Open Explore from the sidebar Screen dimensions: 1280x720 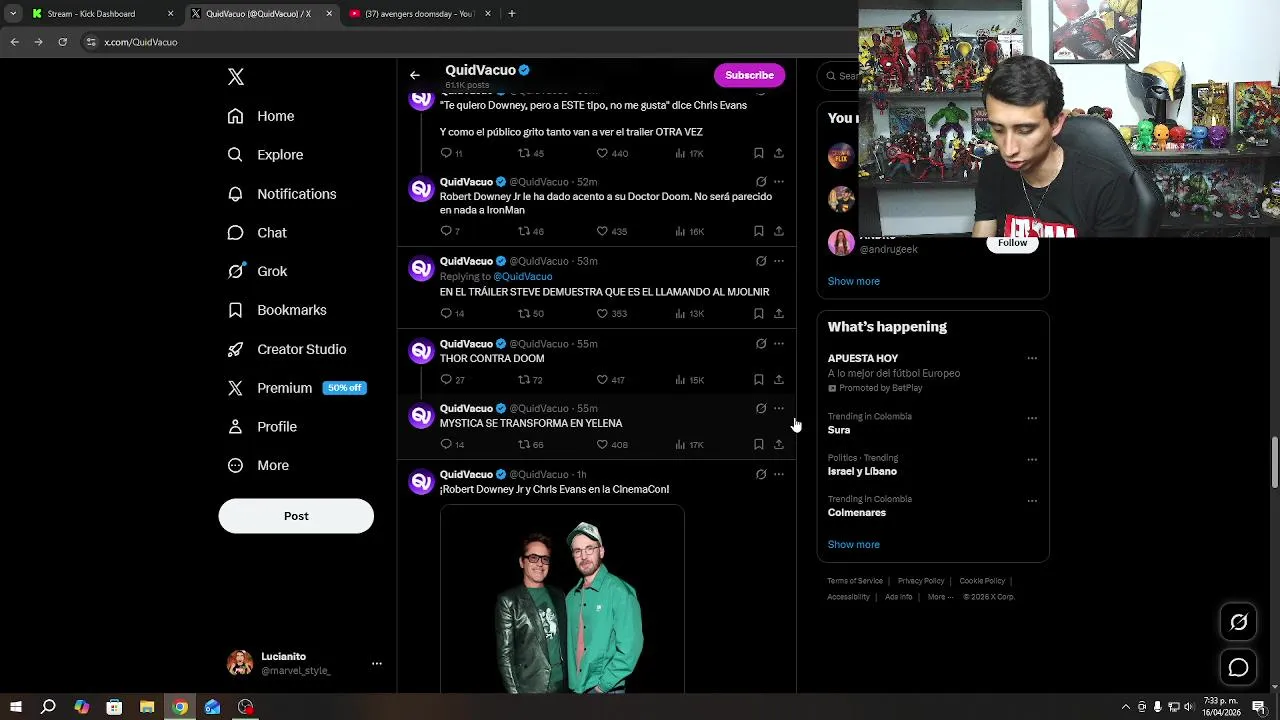265,155
